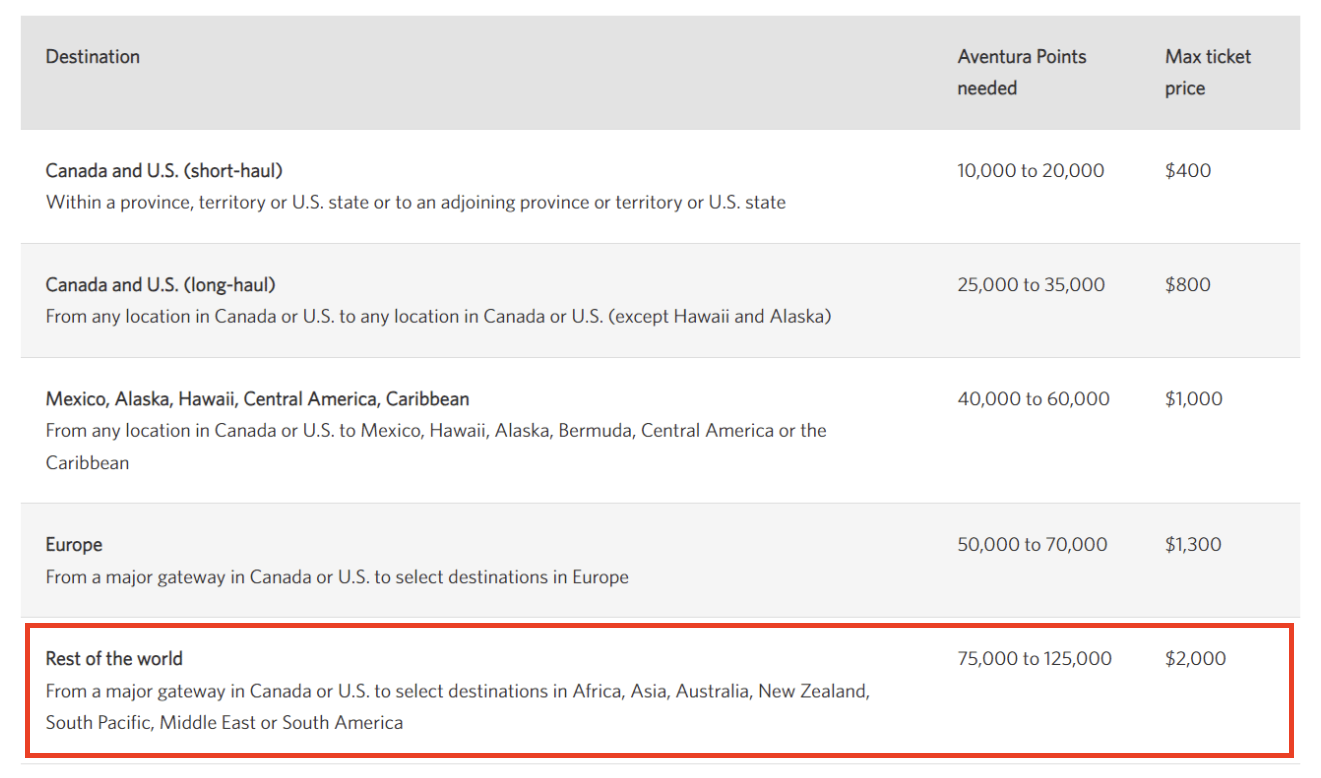Click the Aventura Points needed column header

pos(1021,72)
